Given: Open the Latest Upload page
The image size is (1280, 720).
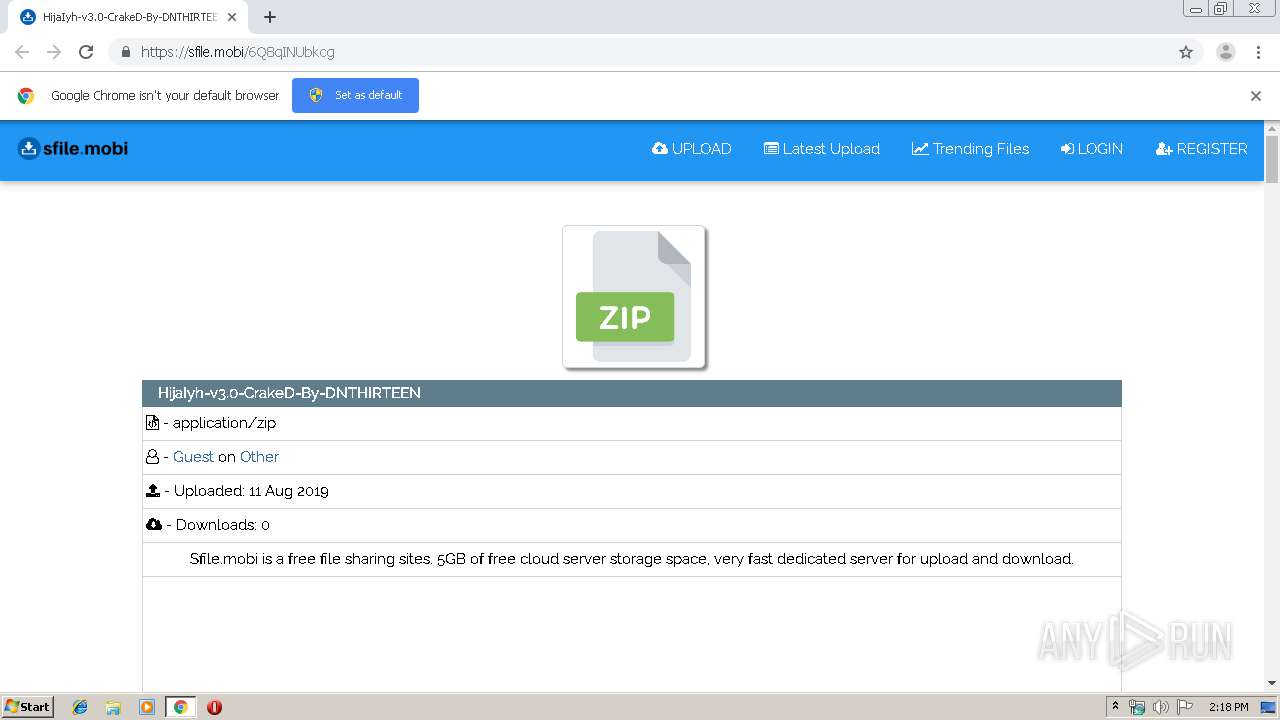Looking at the screenshot, I should pyautogui.click(x=822, y=149).
